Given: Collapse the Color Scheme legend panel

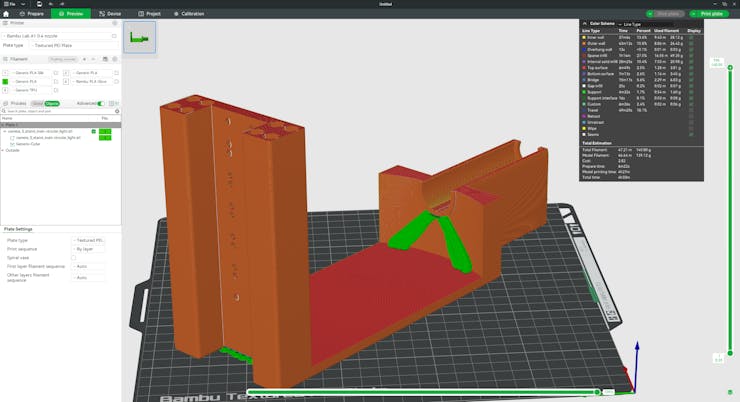Looking at the screenshot, I should point(585,23).
